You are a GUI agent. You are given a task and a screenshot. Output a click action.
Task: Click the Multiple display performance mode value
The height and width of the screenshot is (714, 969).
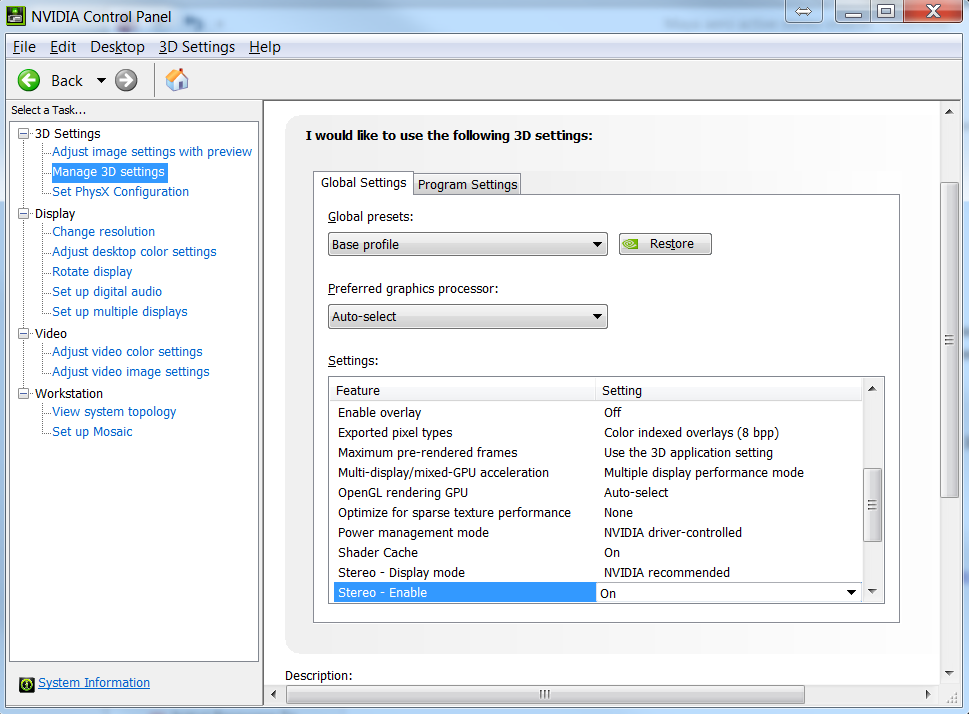(704, 472)
